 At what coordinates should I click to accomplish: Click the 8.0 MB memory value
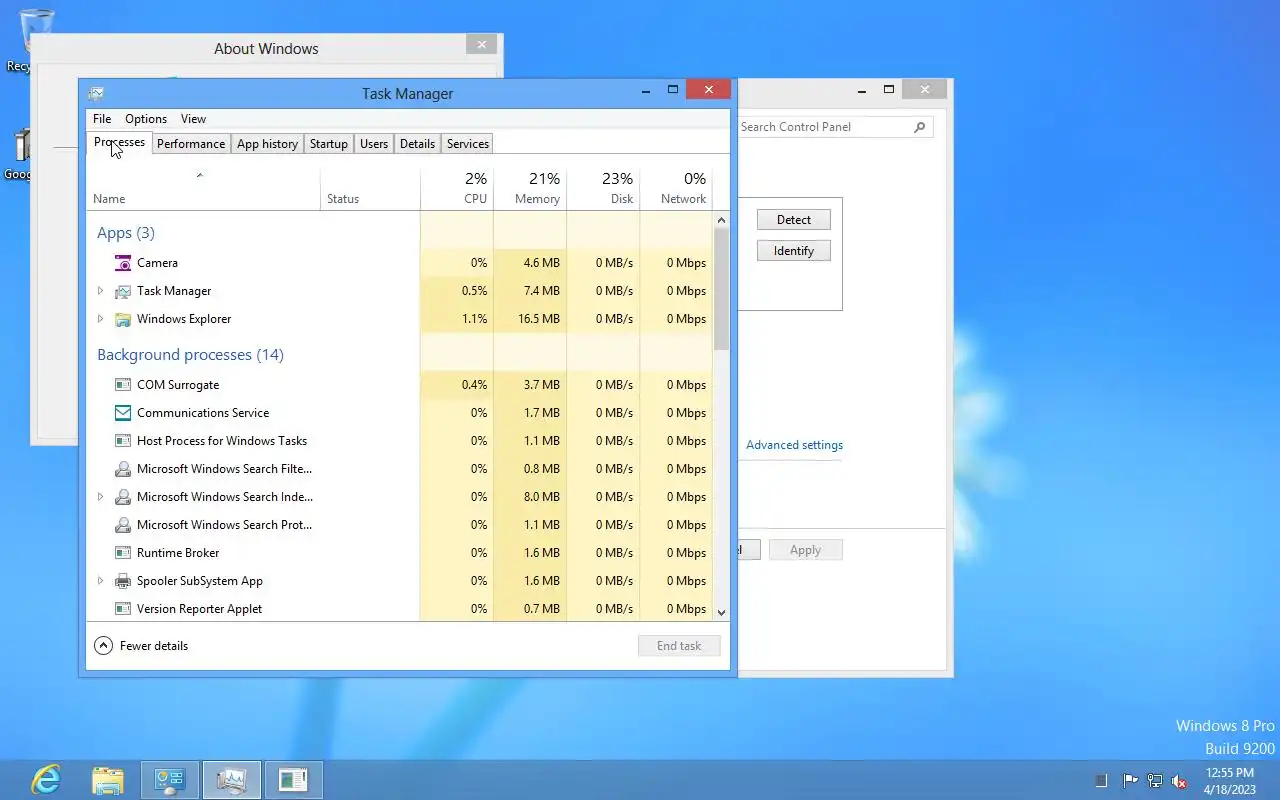click(x=542, y=497)
